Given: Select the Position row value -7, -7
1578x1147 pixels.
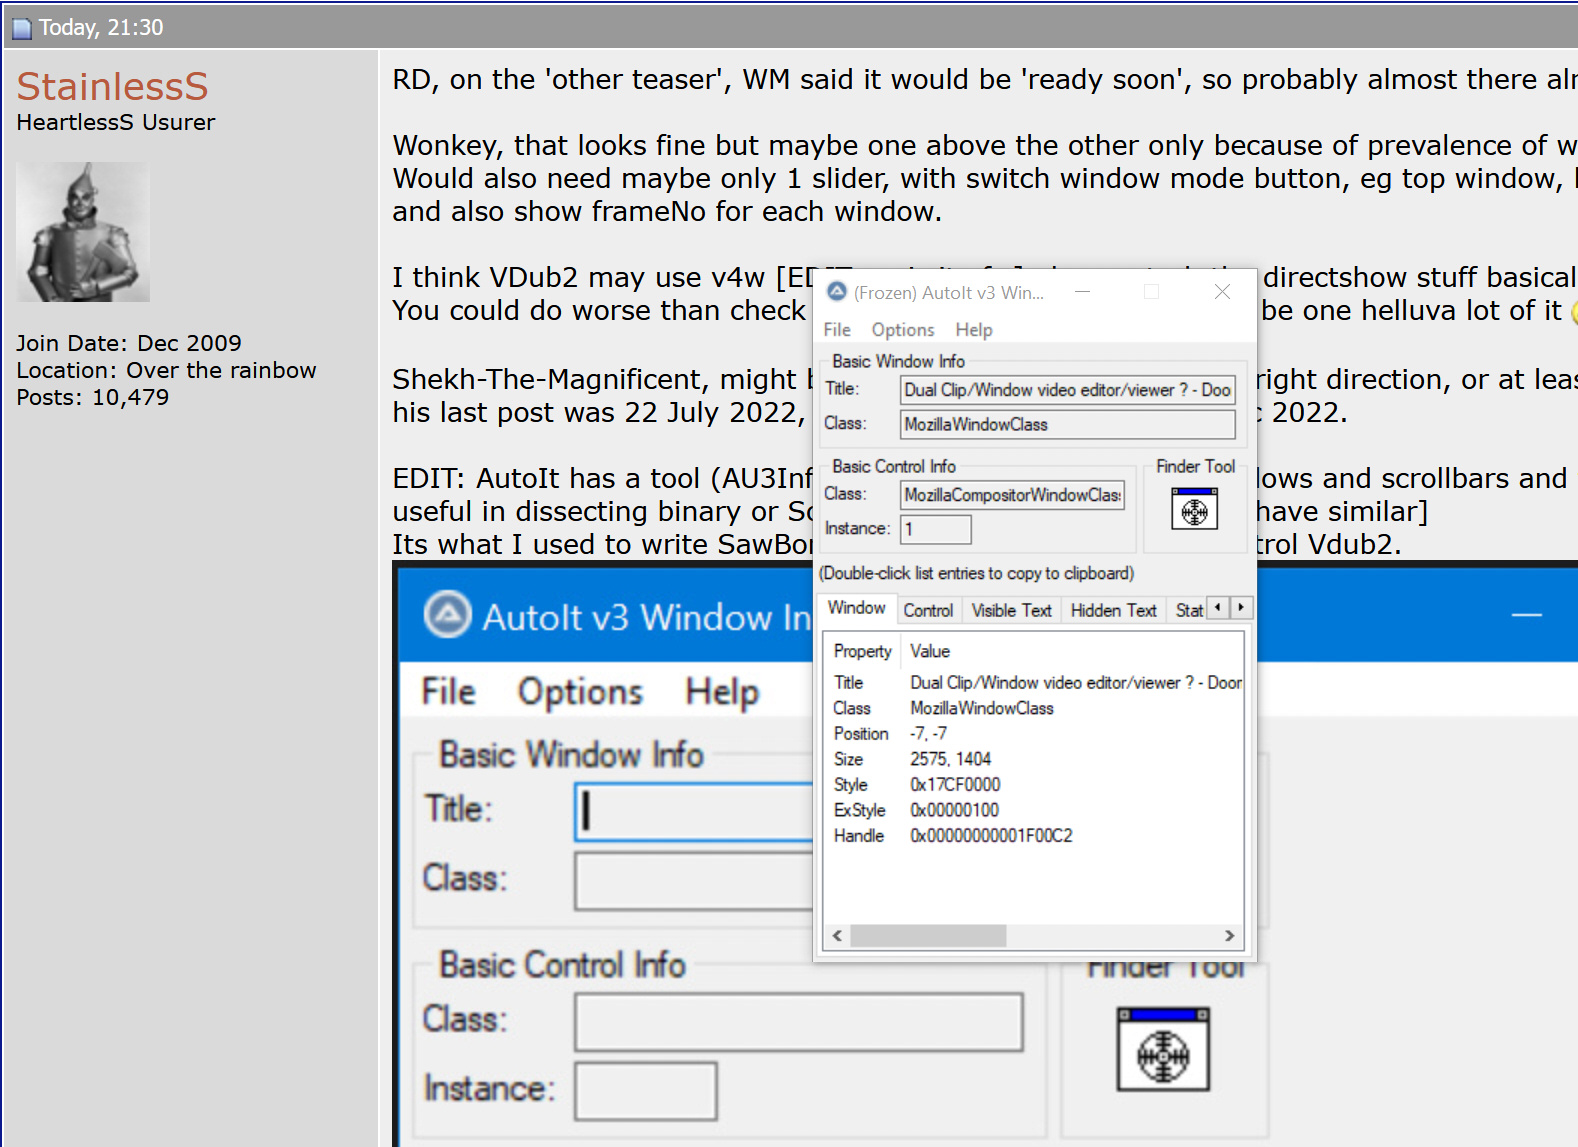Looking at the screenshot, I should click(x=928, y=733).
